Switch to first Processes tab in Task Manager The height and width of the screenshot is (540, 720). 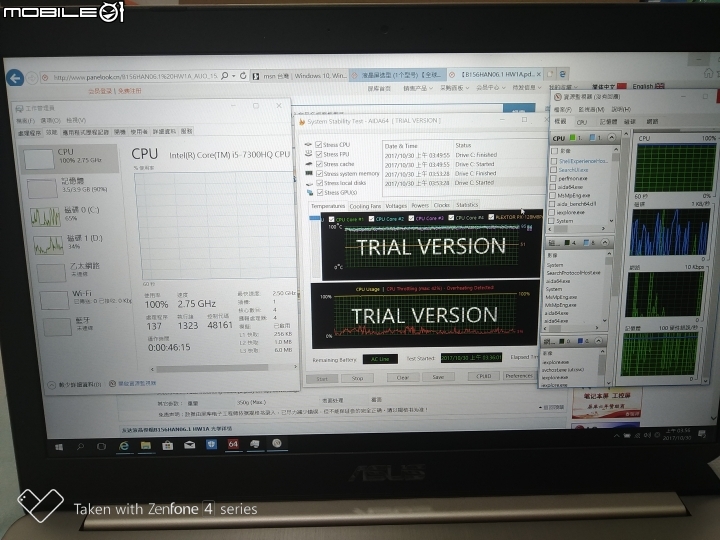pyautogui.click(x=29, y=133)
